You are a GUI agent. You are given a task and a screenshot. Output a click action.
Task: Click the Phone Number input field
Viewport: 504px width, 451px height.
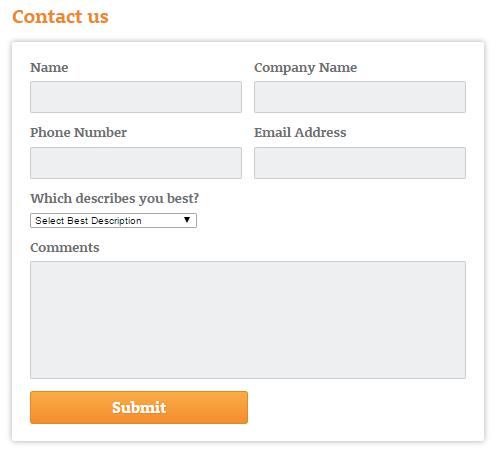coord(136,163)
